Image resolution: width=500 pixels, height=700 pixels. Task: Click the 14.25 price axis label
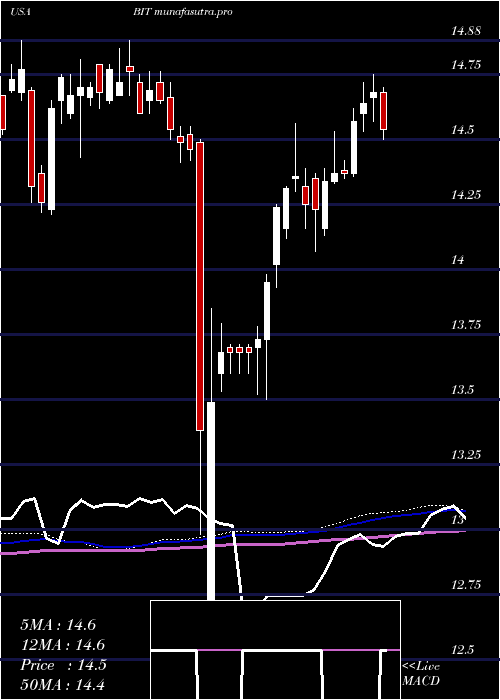(x=466, y=195)
